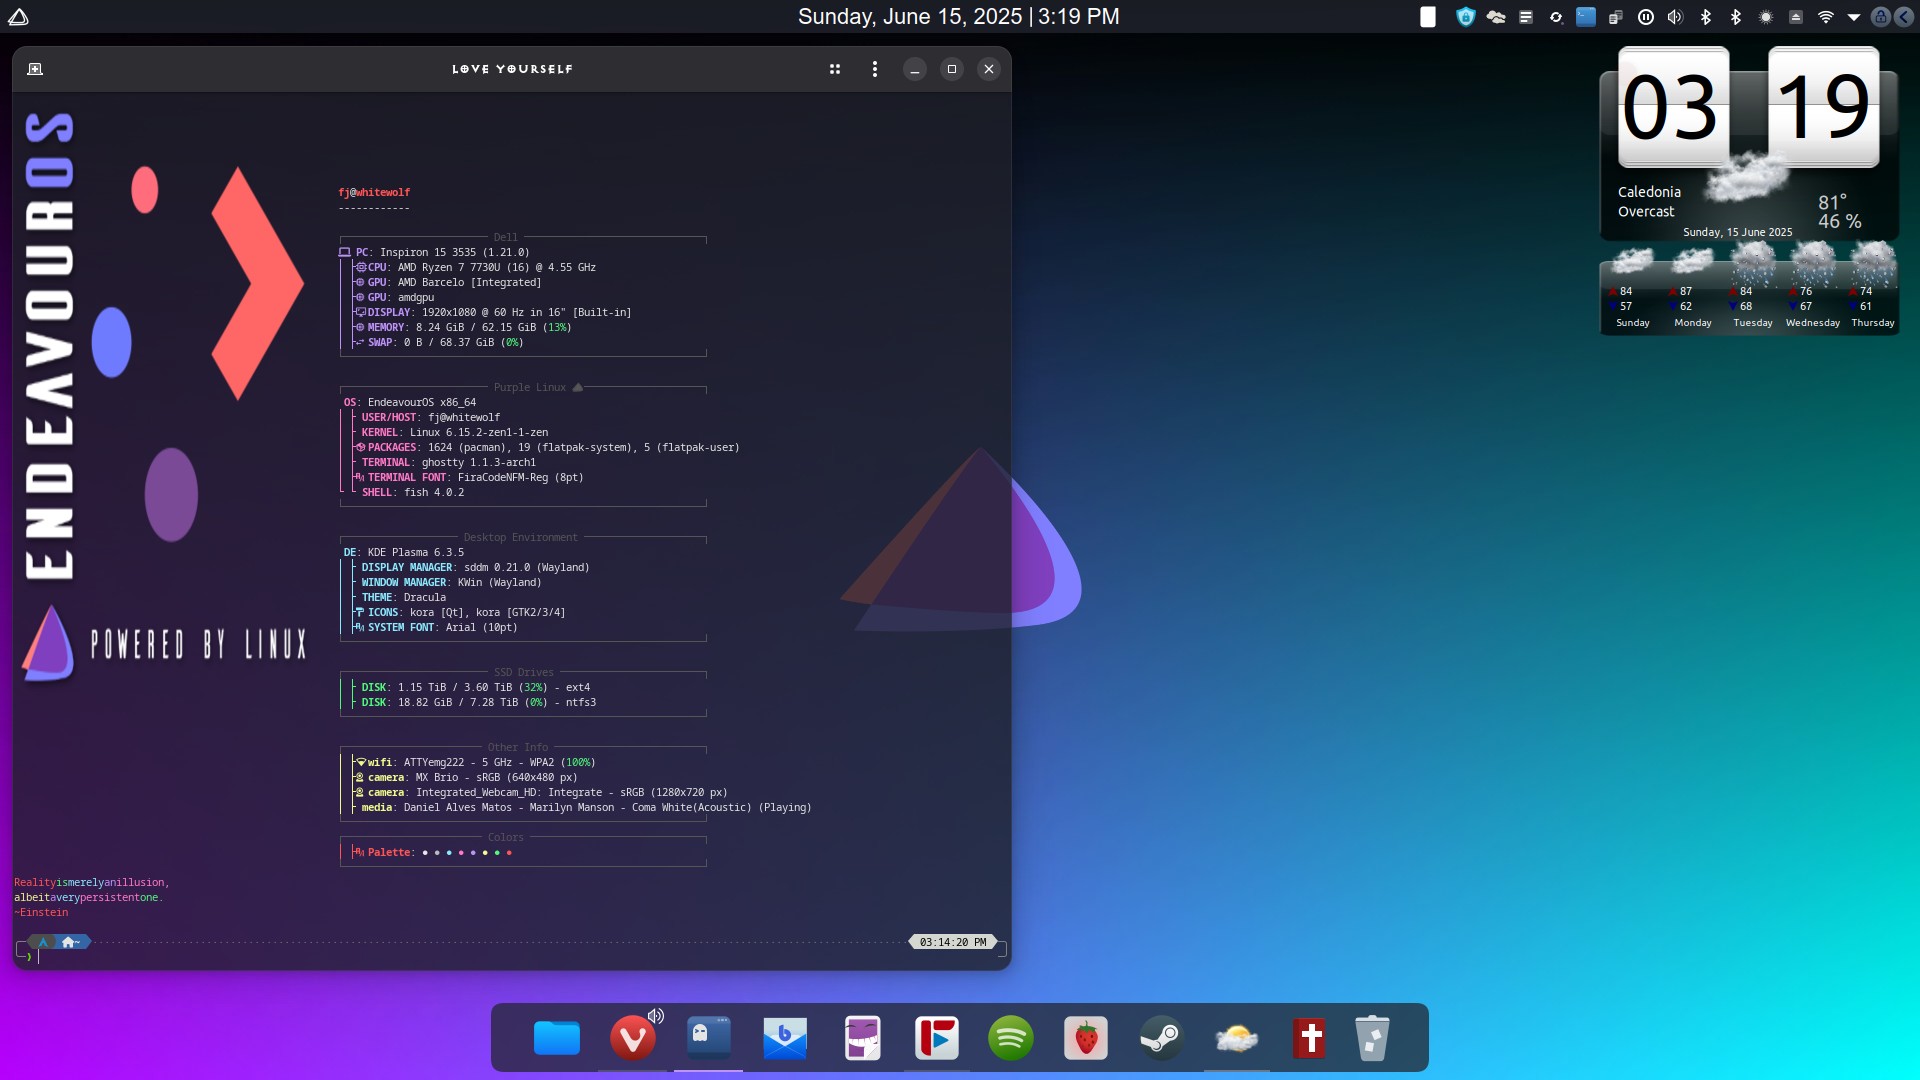Open the Ghostty three-dot main menu
The image size is (1920, 1080).
click(x=875, y=69)
